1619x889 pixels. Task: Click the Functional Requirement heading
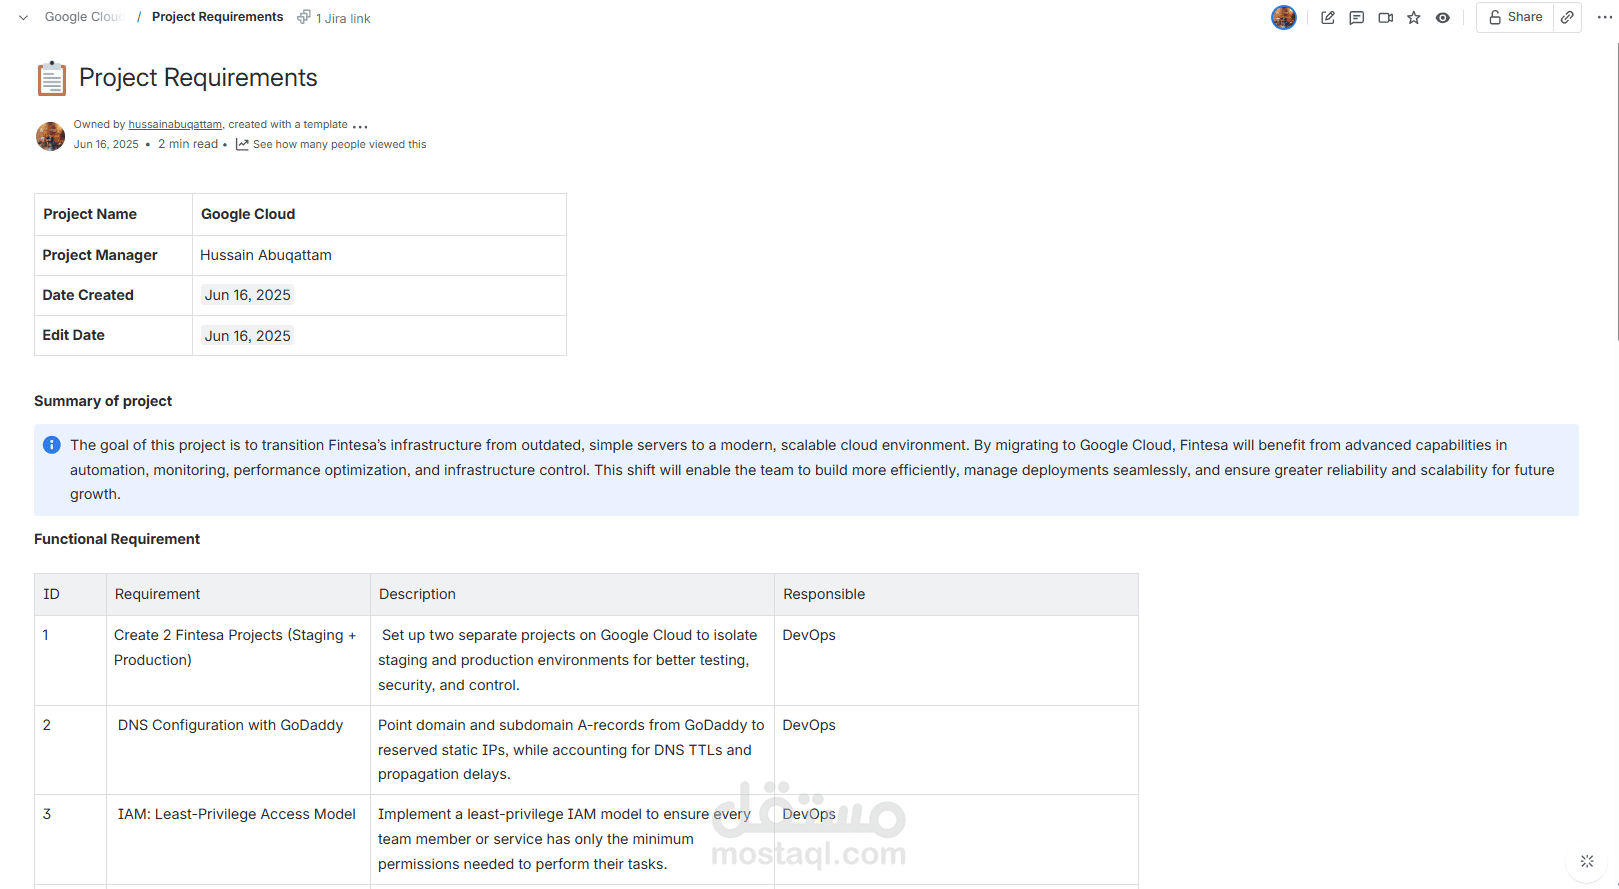(x=117, y=539)
